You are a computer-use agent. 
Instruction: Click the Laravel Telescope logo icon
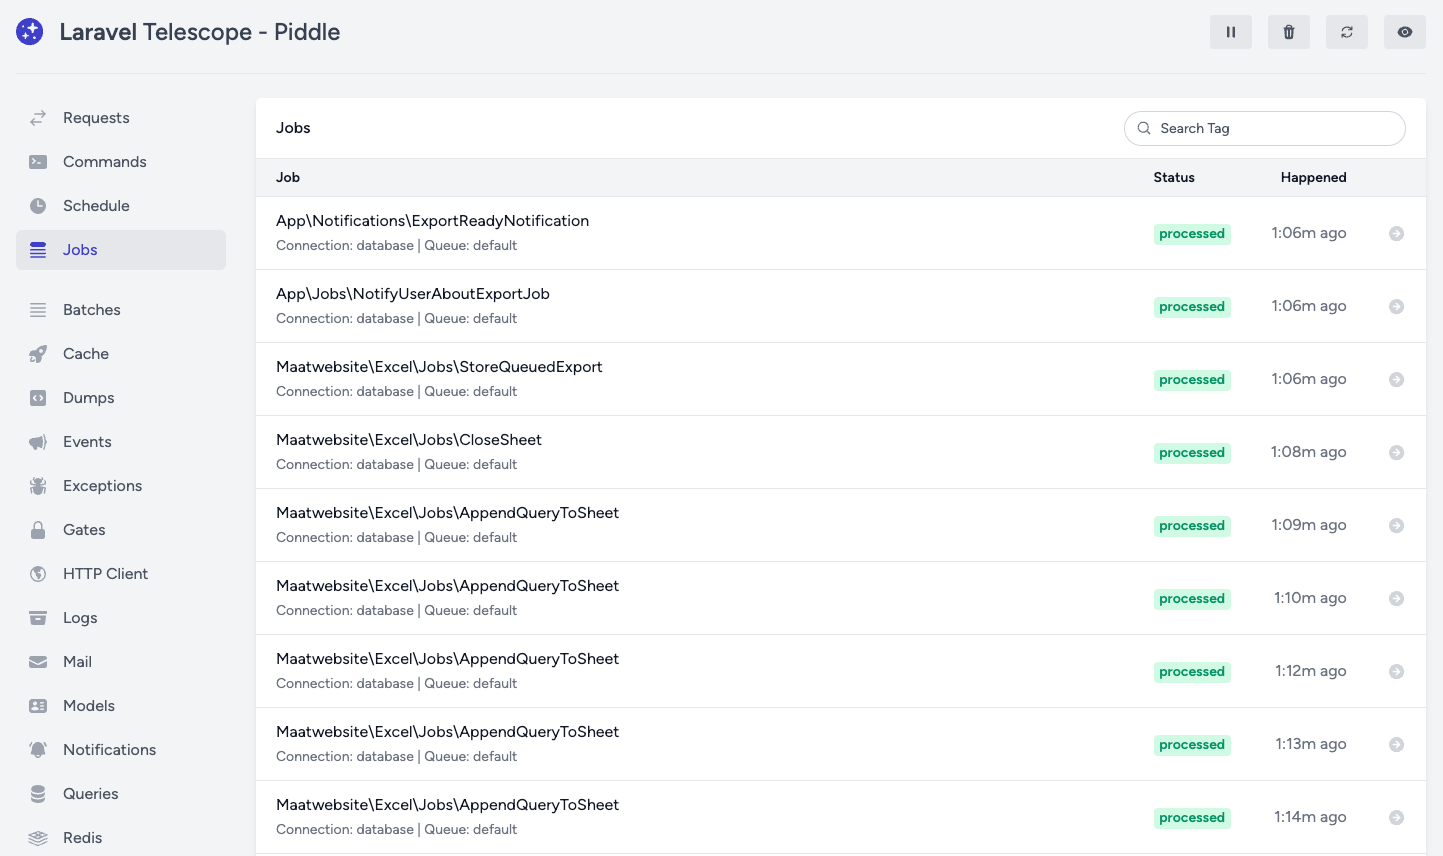coord(30,32)
